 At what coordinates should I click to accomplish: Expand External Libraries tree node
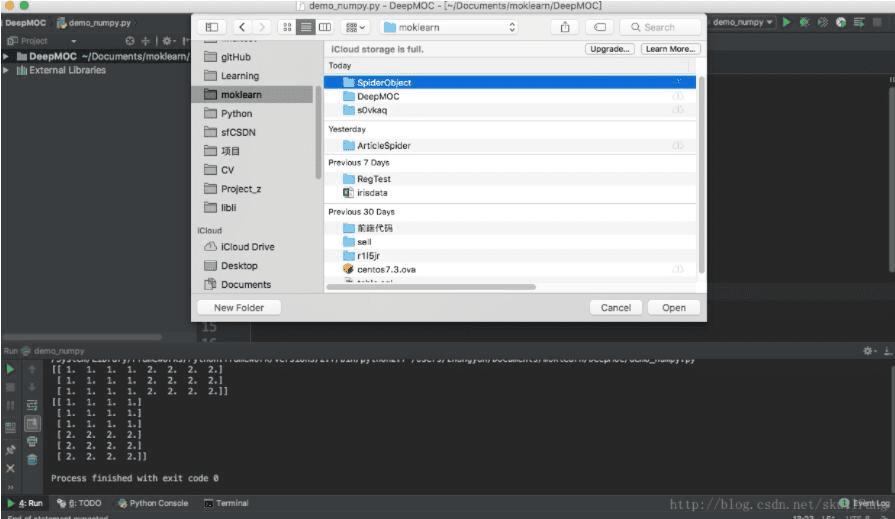click(x=6, y=70)
